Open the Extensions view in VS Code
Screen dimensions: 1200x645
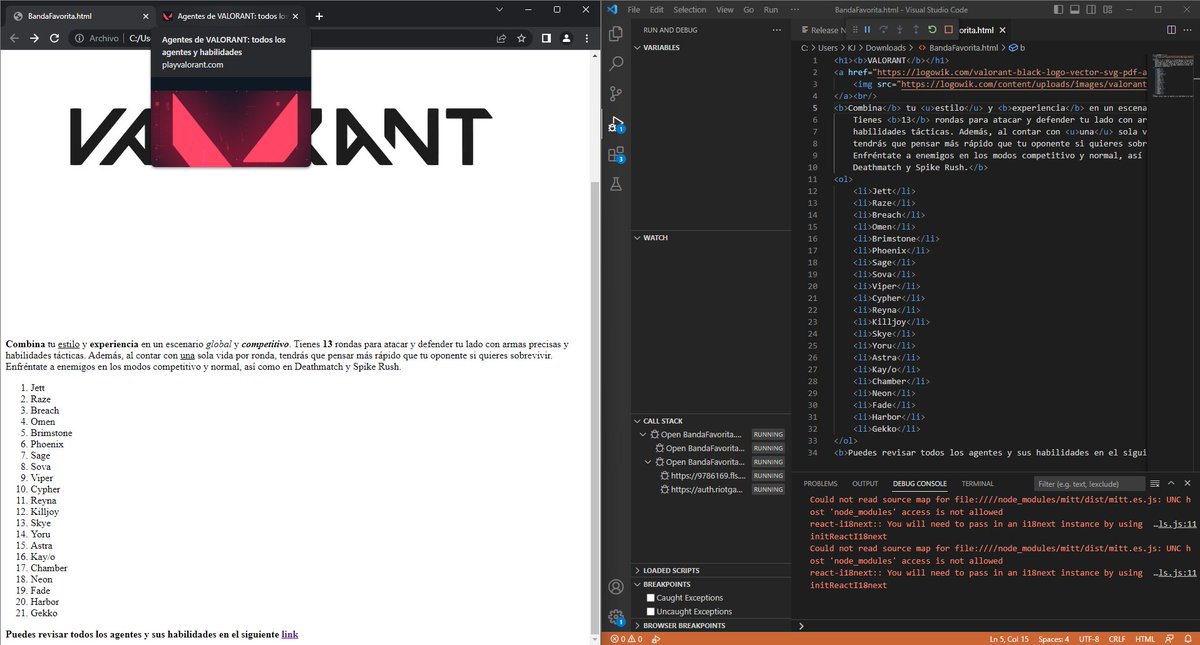[616, 154]
